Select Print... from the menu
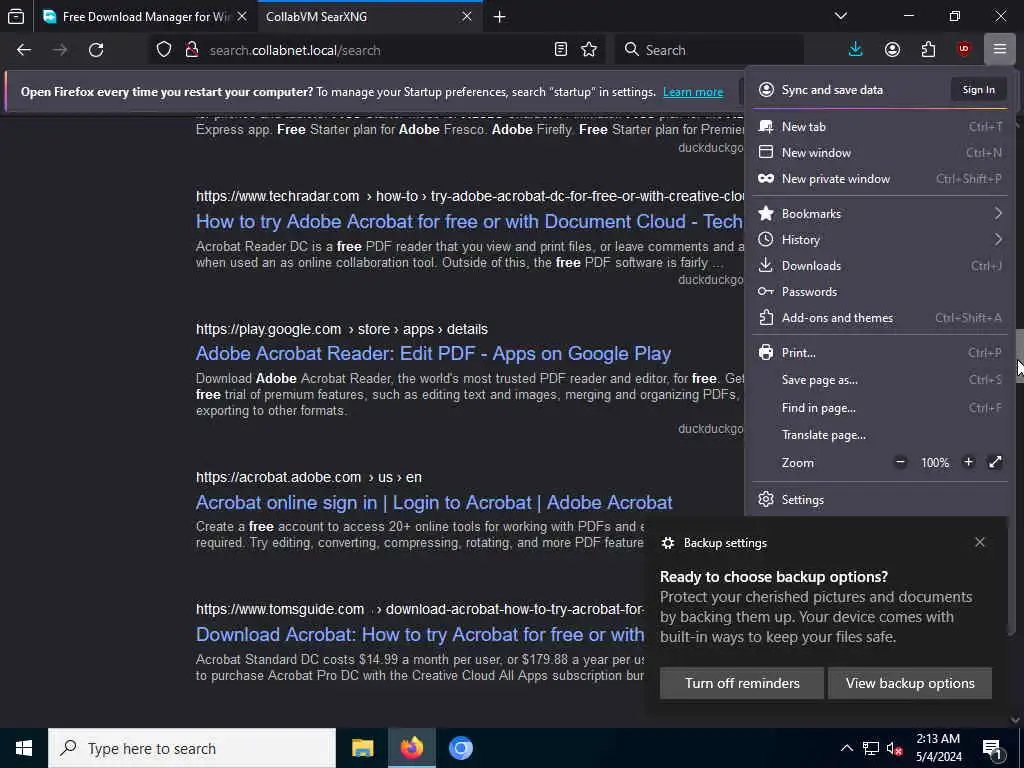 [880, 353]
